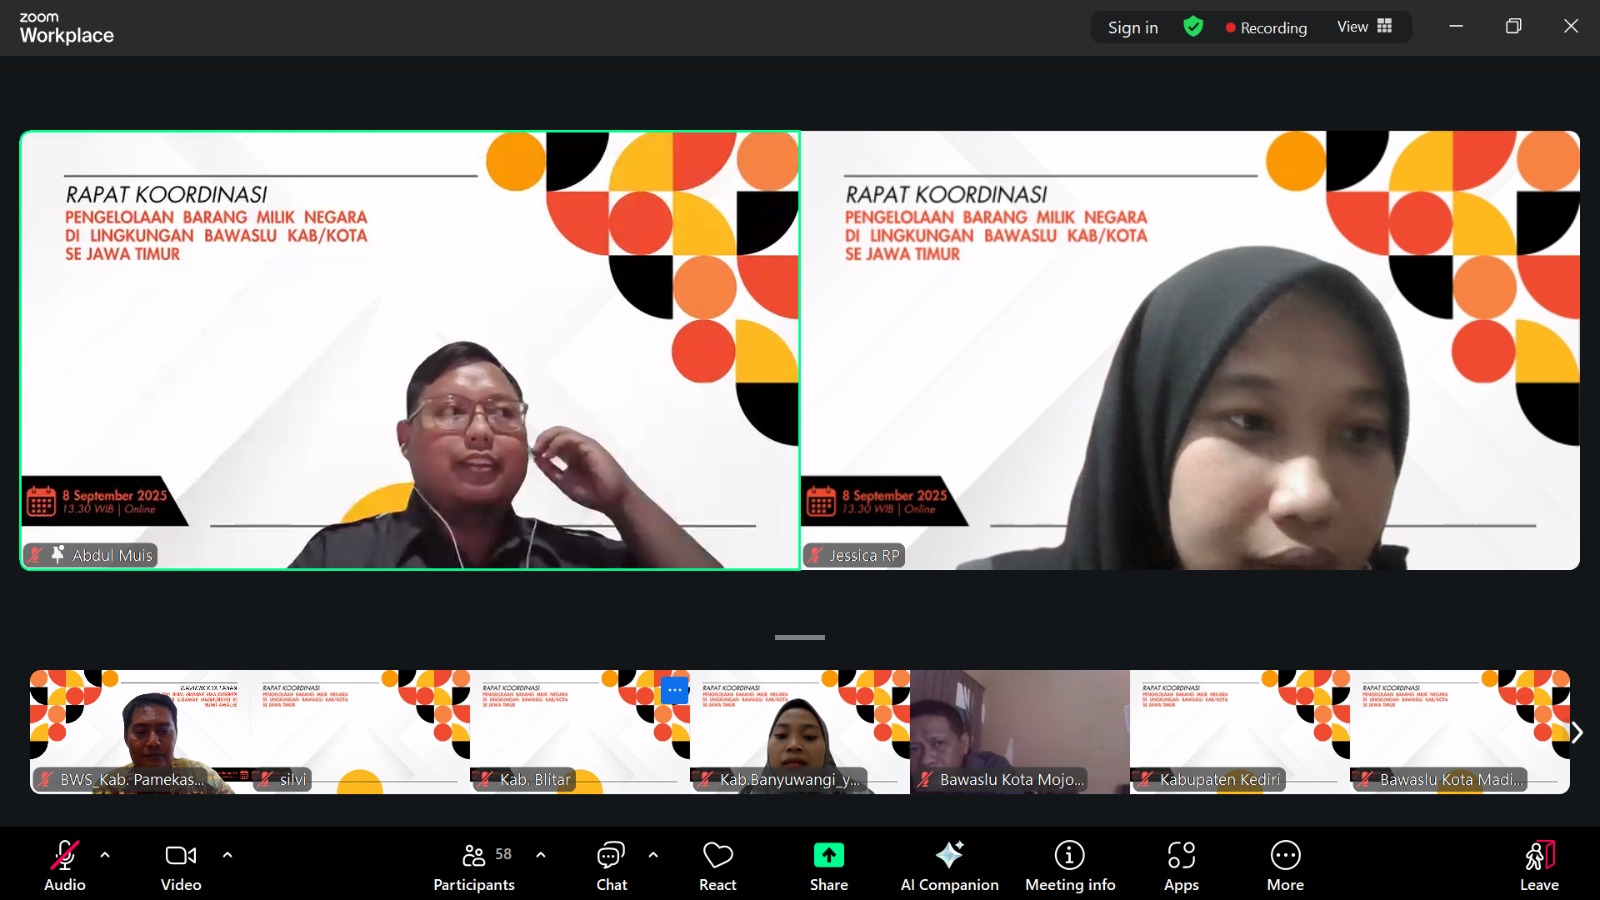Image resolution: width=1600 pixels, height=900 pixels.
Task: Expand the audio options arrow
Action: (x=105, y=855)
